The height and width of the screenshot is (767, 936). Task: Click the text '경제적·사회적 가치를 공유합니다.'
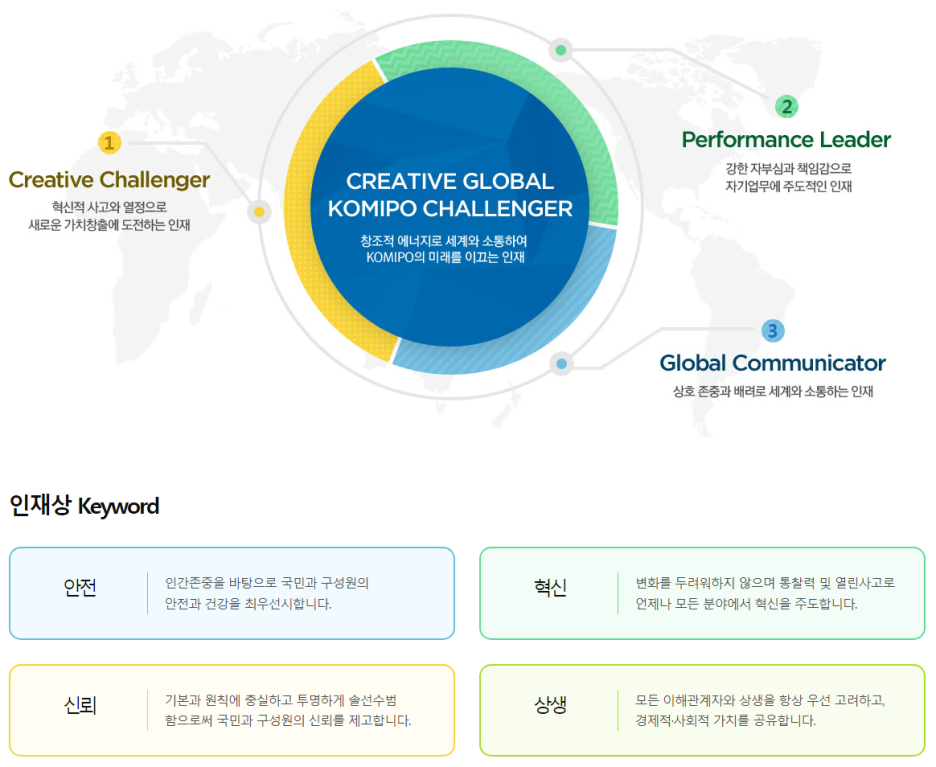[x=725, y=720]
